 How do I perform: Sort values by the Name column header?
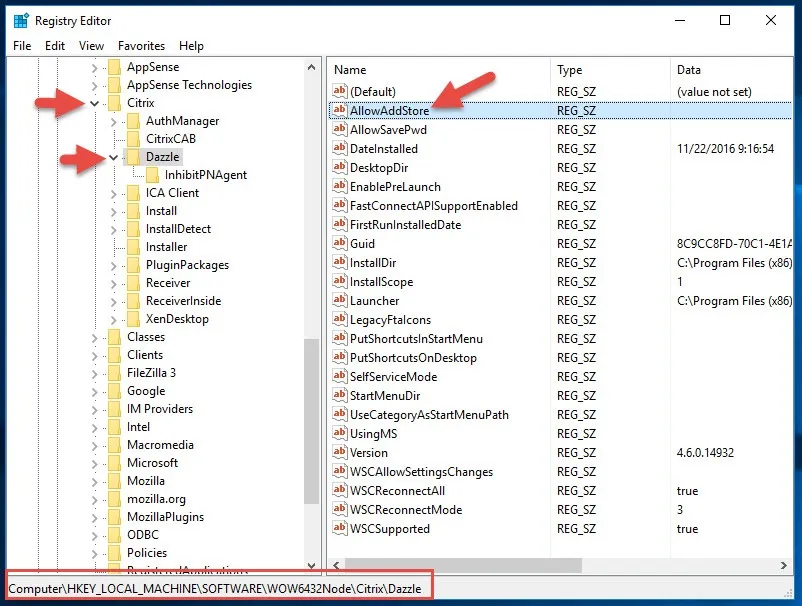(x=350, y=70)
